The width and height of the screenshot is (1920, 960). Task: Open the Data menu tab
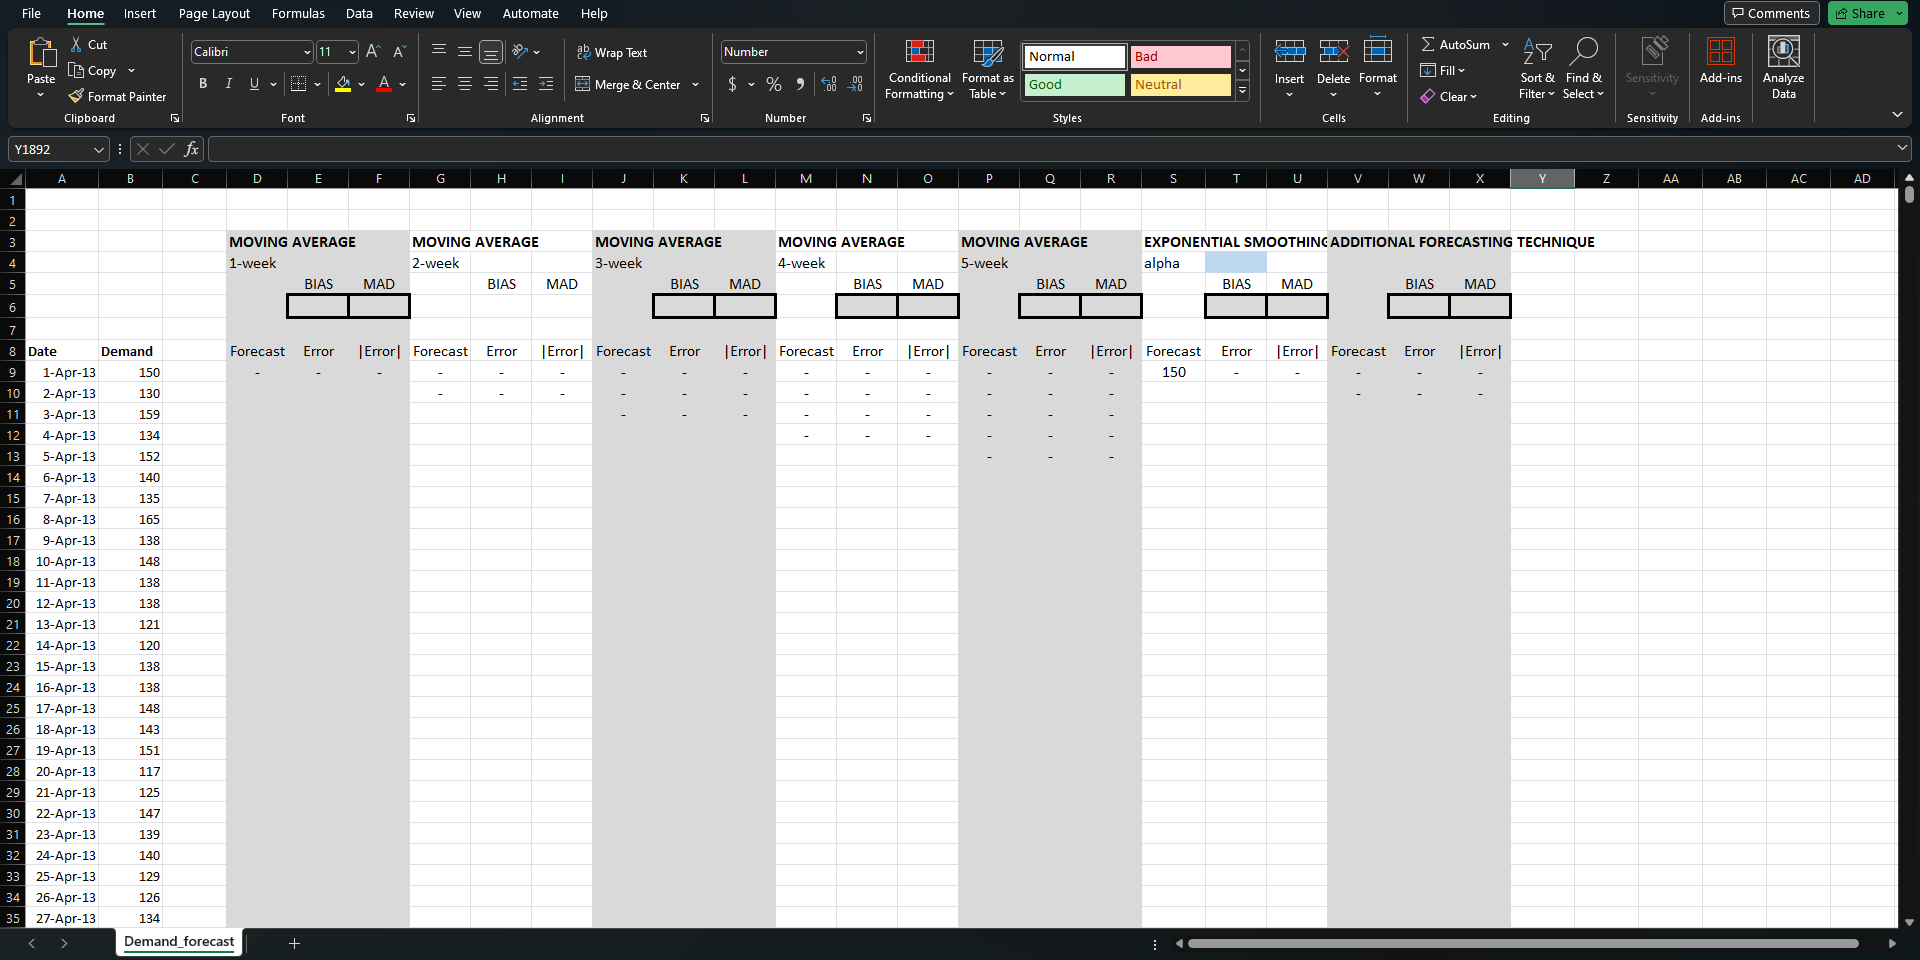tap(358, 13)
